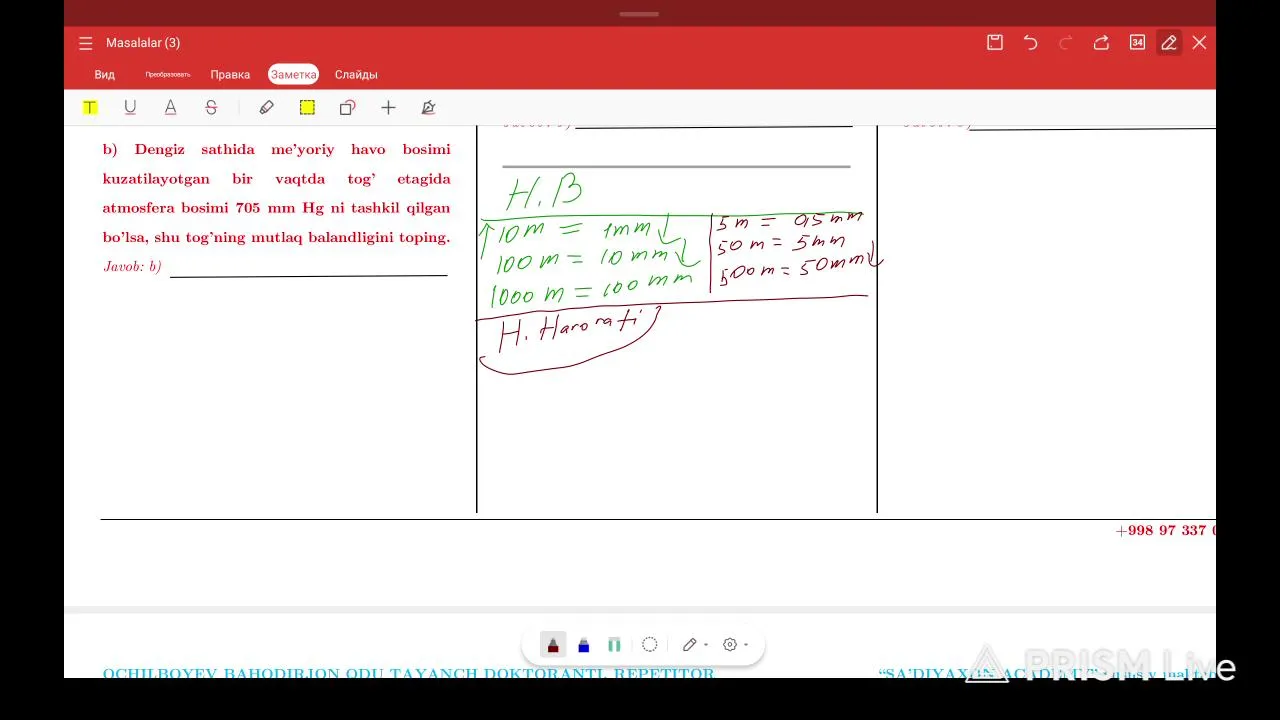
Task: Close the document with the X
Action: pyautogui.click(x=1199, y=42)
